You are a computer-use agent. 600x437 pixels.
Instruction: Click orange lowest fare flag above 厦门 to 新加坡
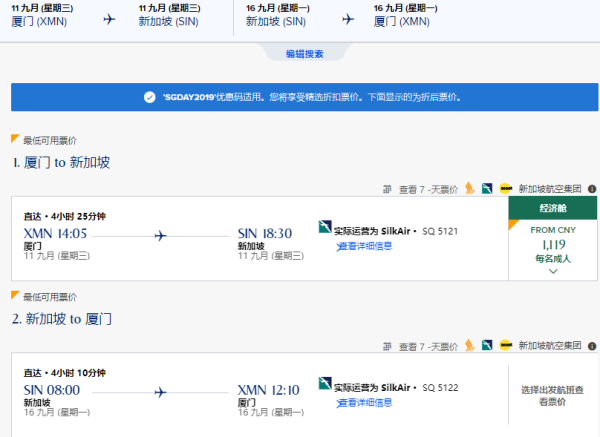[x=15, y=139]
